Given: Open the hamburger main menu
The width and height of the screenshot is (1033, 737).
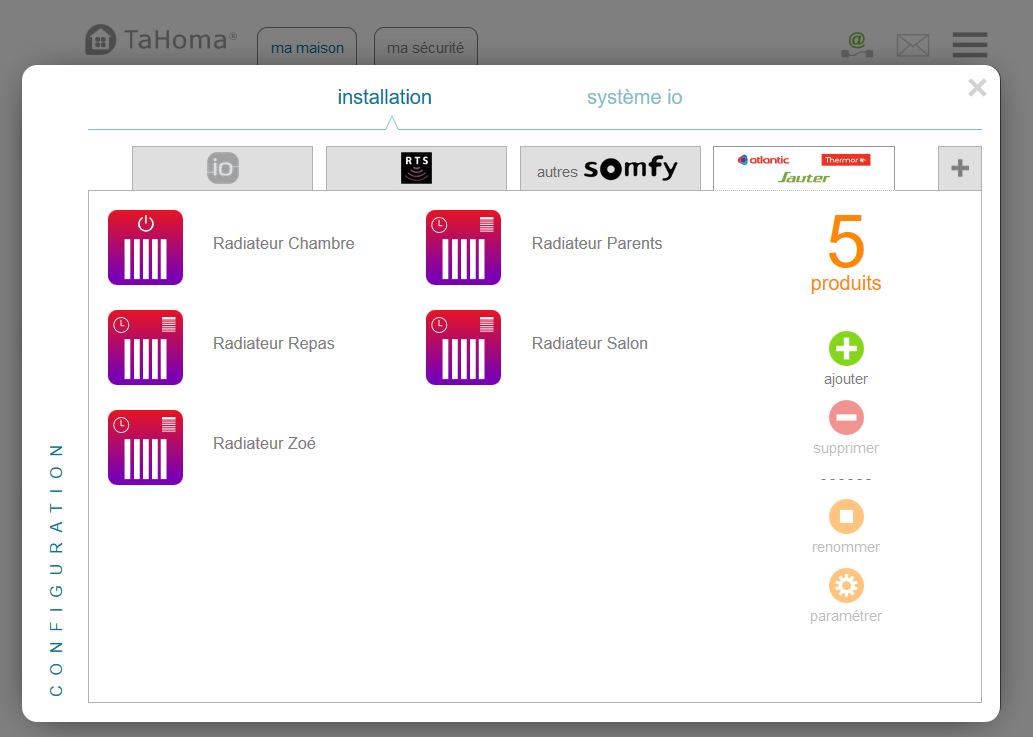Looking at the screenshot, I should [969, 45].
